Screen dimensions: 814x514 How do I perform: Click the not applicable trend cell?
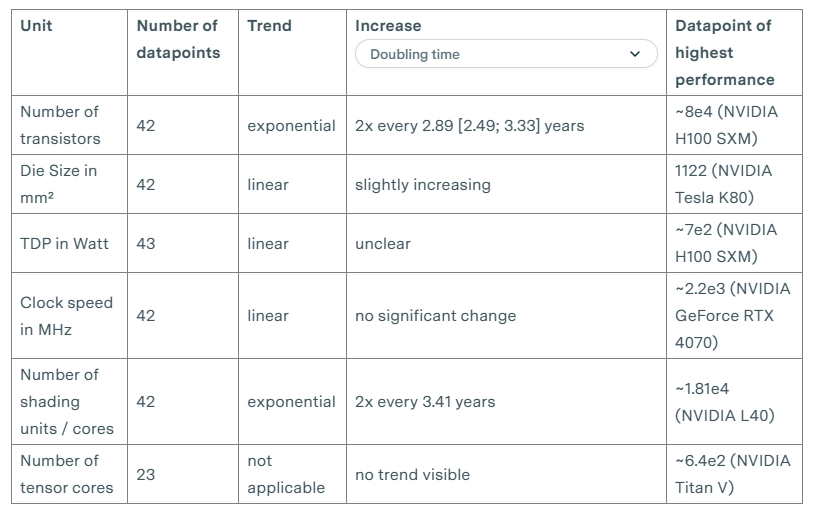(286, 474)
